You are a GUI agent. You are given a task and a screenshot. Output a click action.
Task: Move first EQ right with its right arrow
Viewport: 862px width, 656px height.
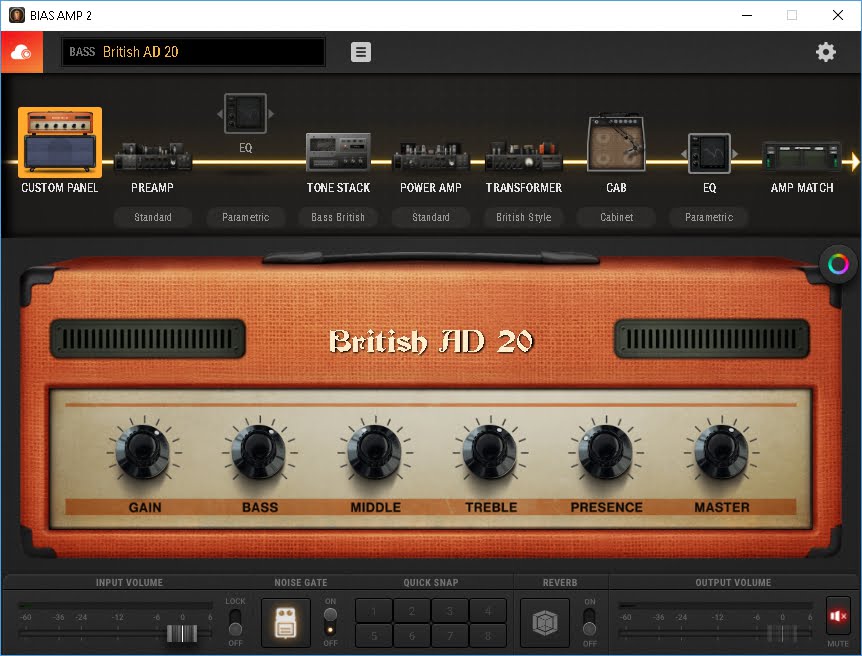pos(271,114)
